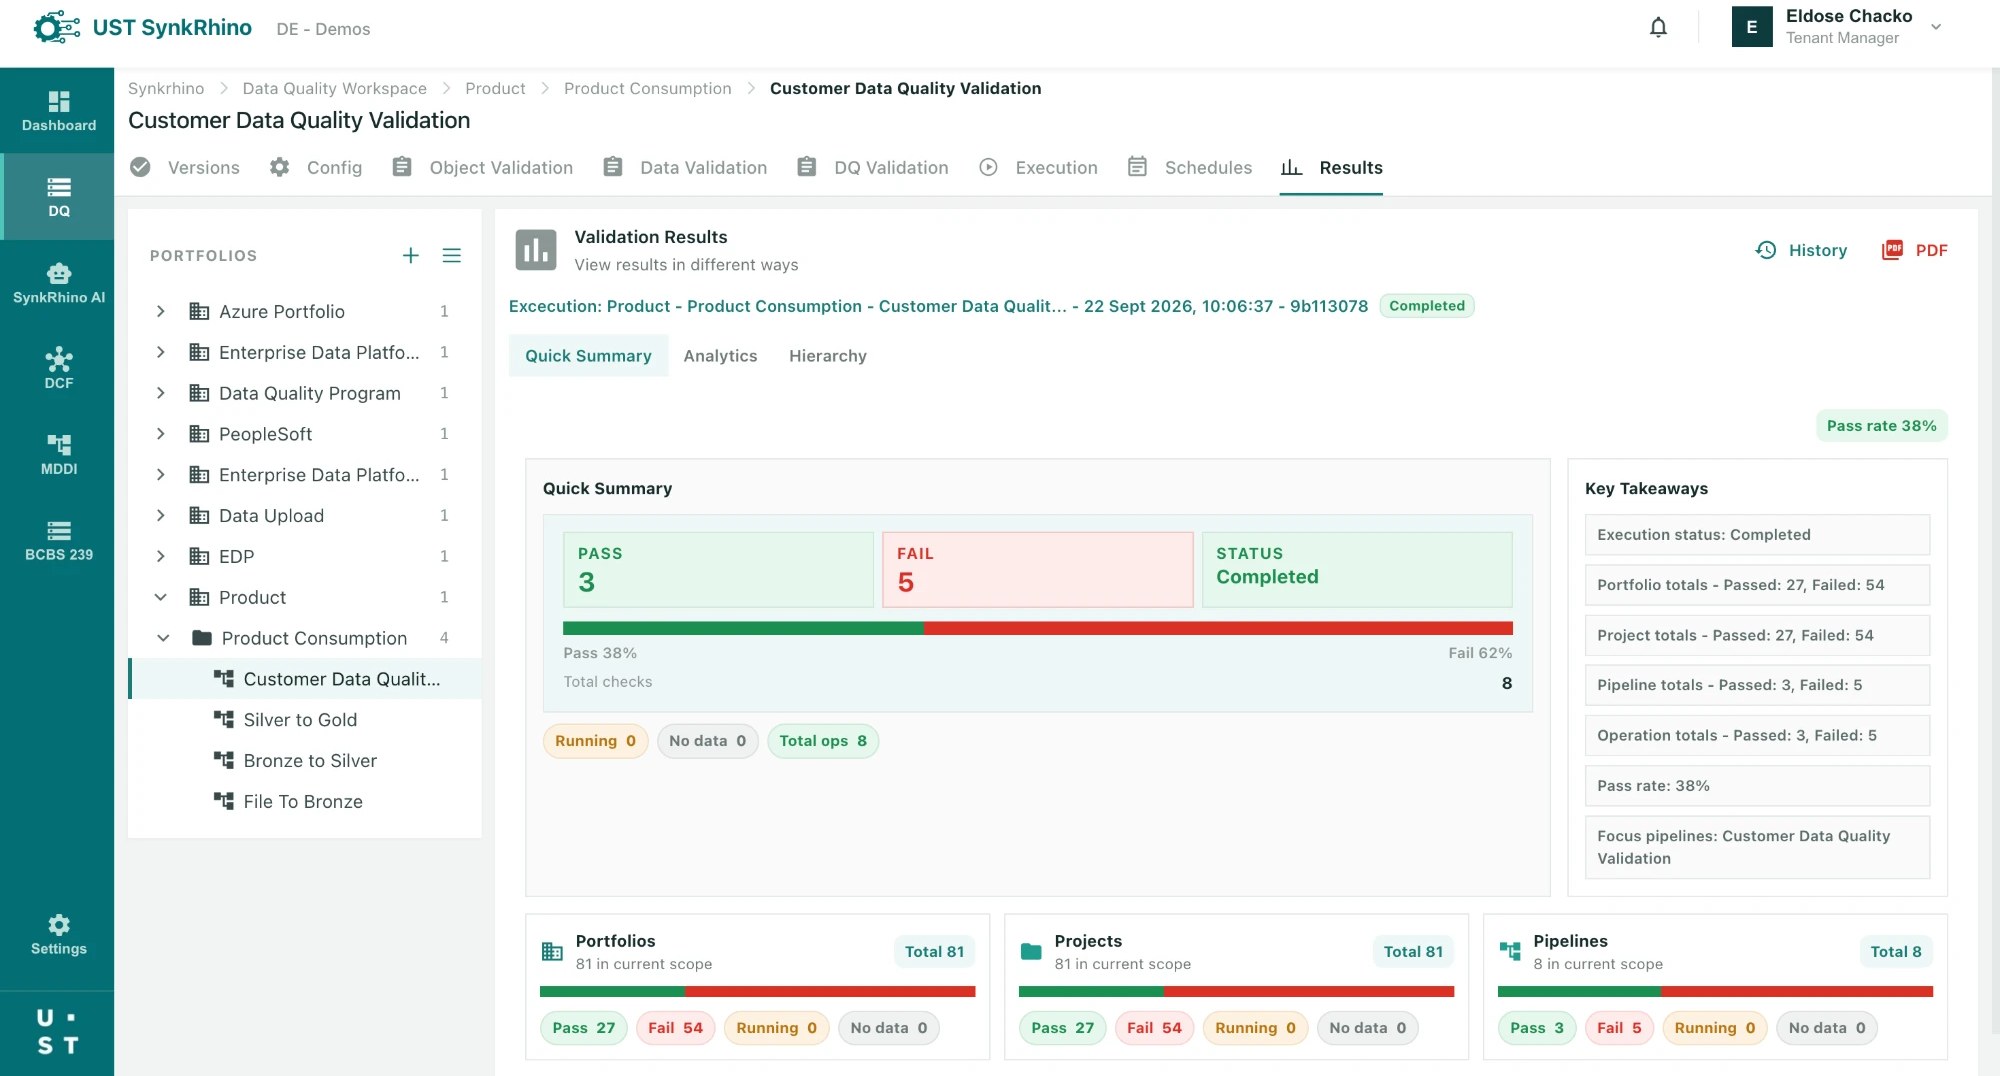Click the Portfolios card building icon
This screenshot has width=2000, height=1076.
[x=552, y=951]
